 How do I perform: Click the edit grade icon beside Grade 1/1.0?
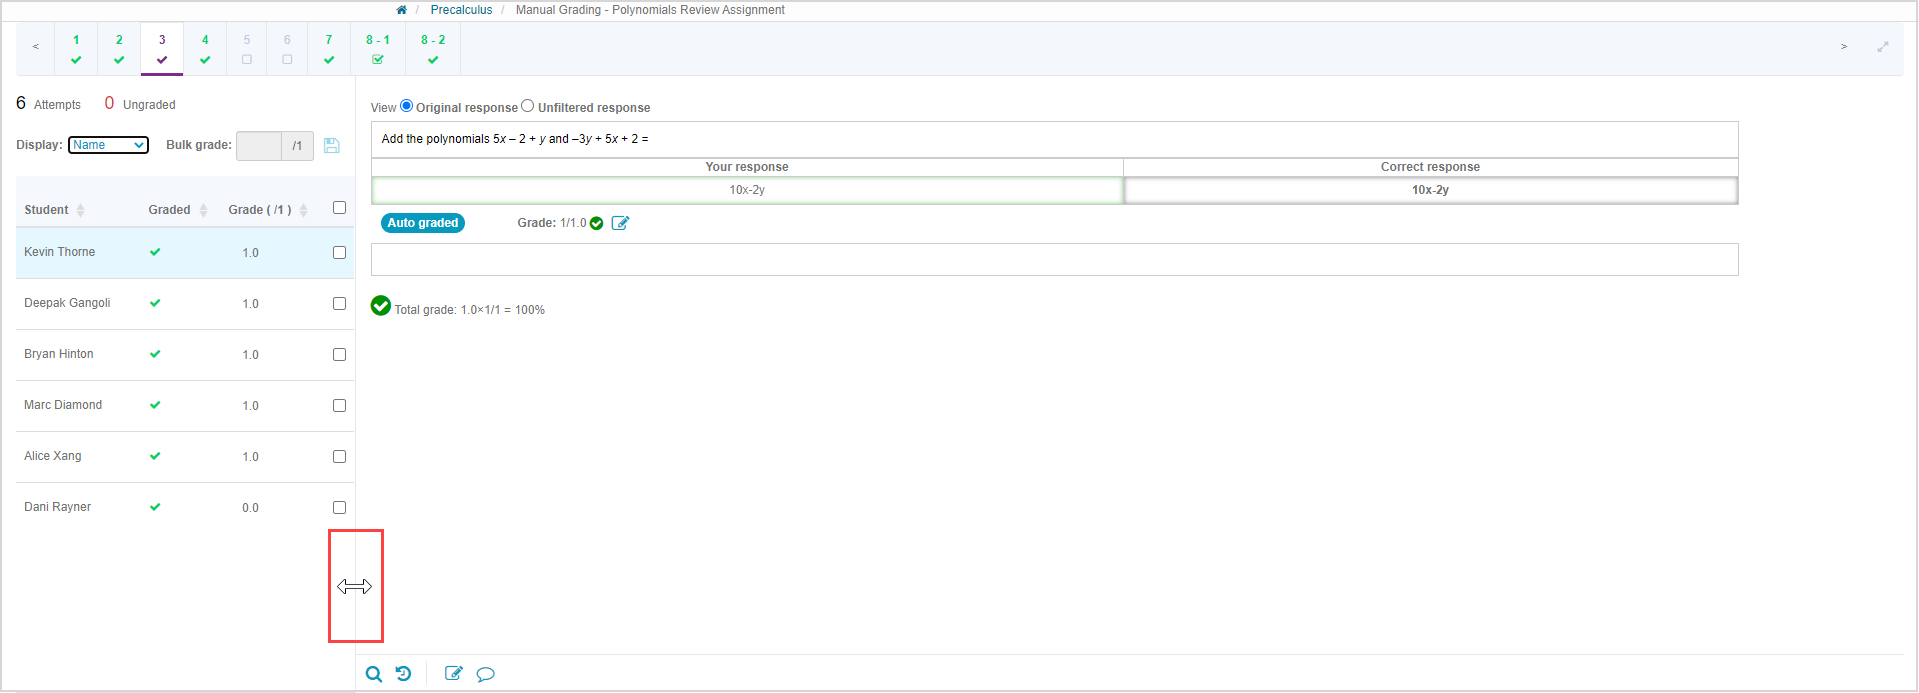620,223
